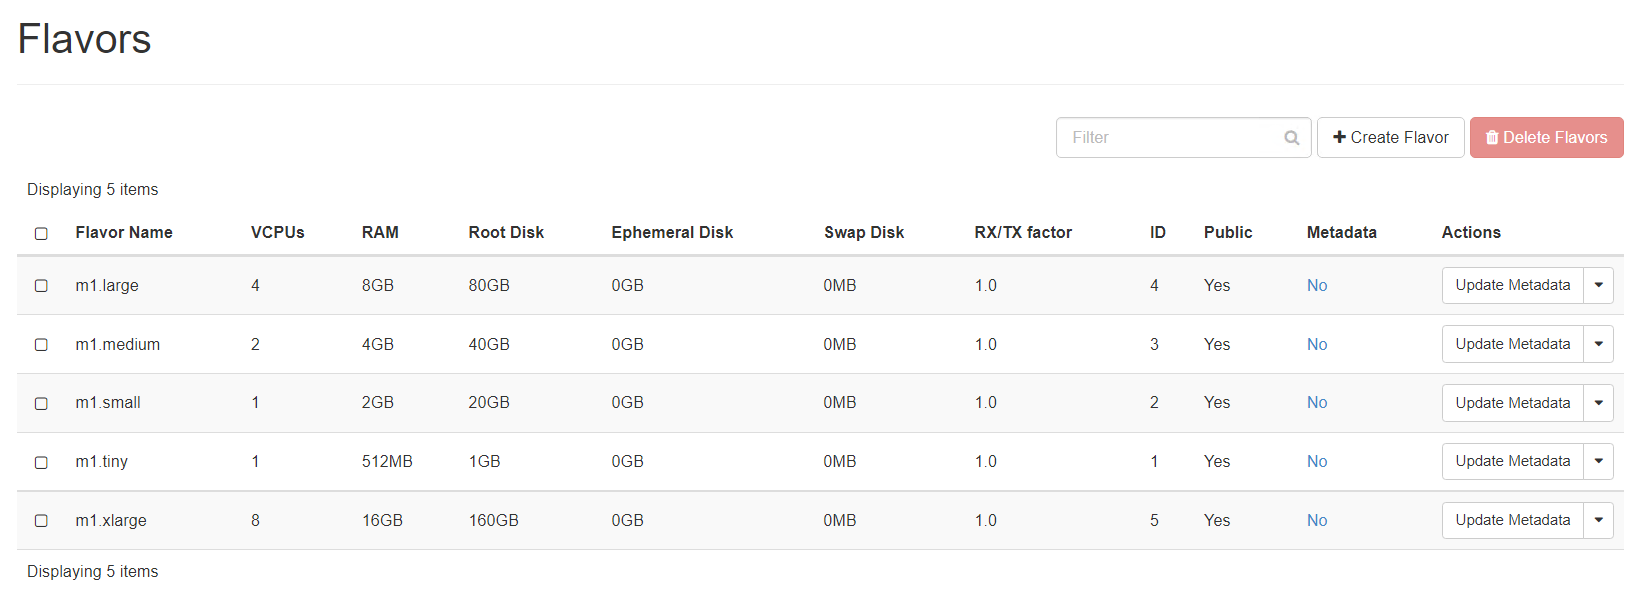The height and width of the screenshot is (591, 1636).
Task: Expand m1.tiny actions dropdown caret
Action: click(x=1598, y=461)
